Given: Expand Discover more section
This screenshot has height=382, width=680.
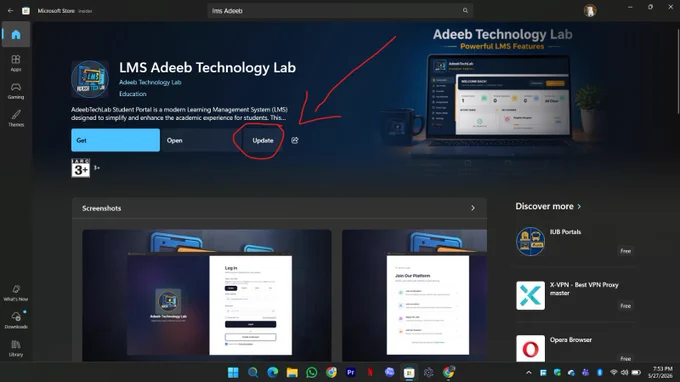Looking at the screenshot, I should tap(548, 206).
